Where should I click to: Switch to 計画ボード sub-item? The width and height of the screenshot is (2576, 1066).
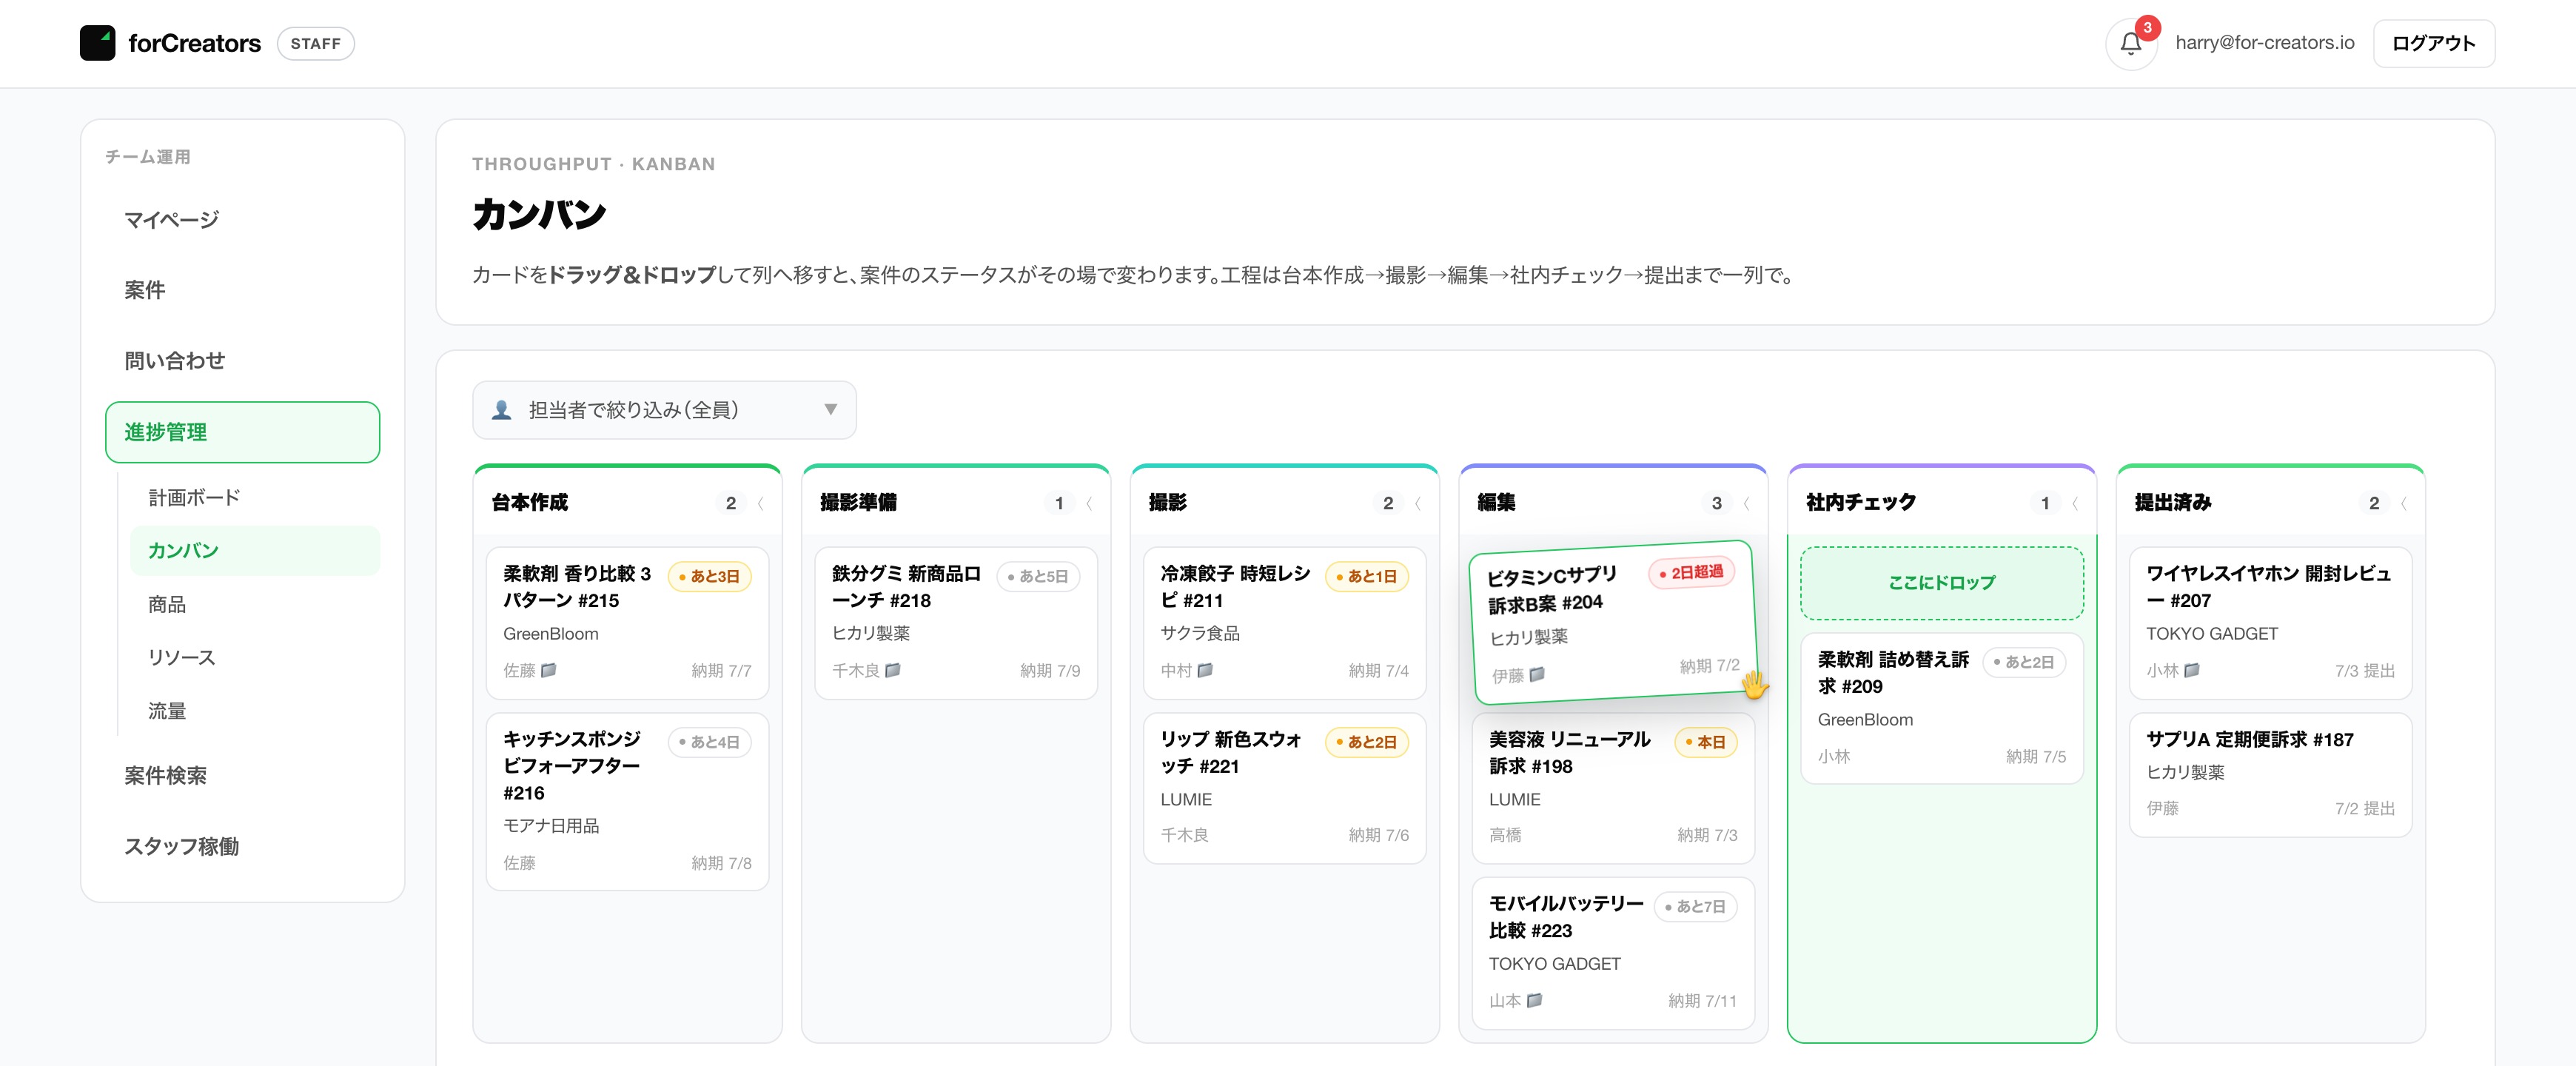click(255, 497)
